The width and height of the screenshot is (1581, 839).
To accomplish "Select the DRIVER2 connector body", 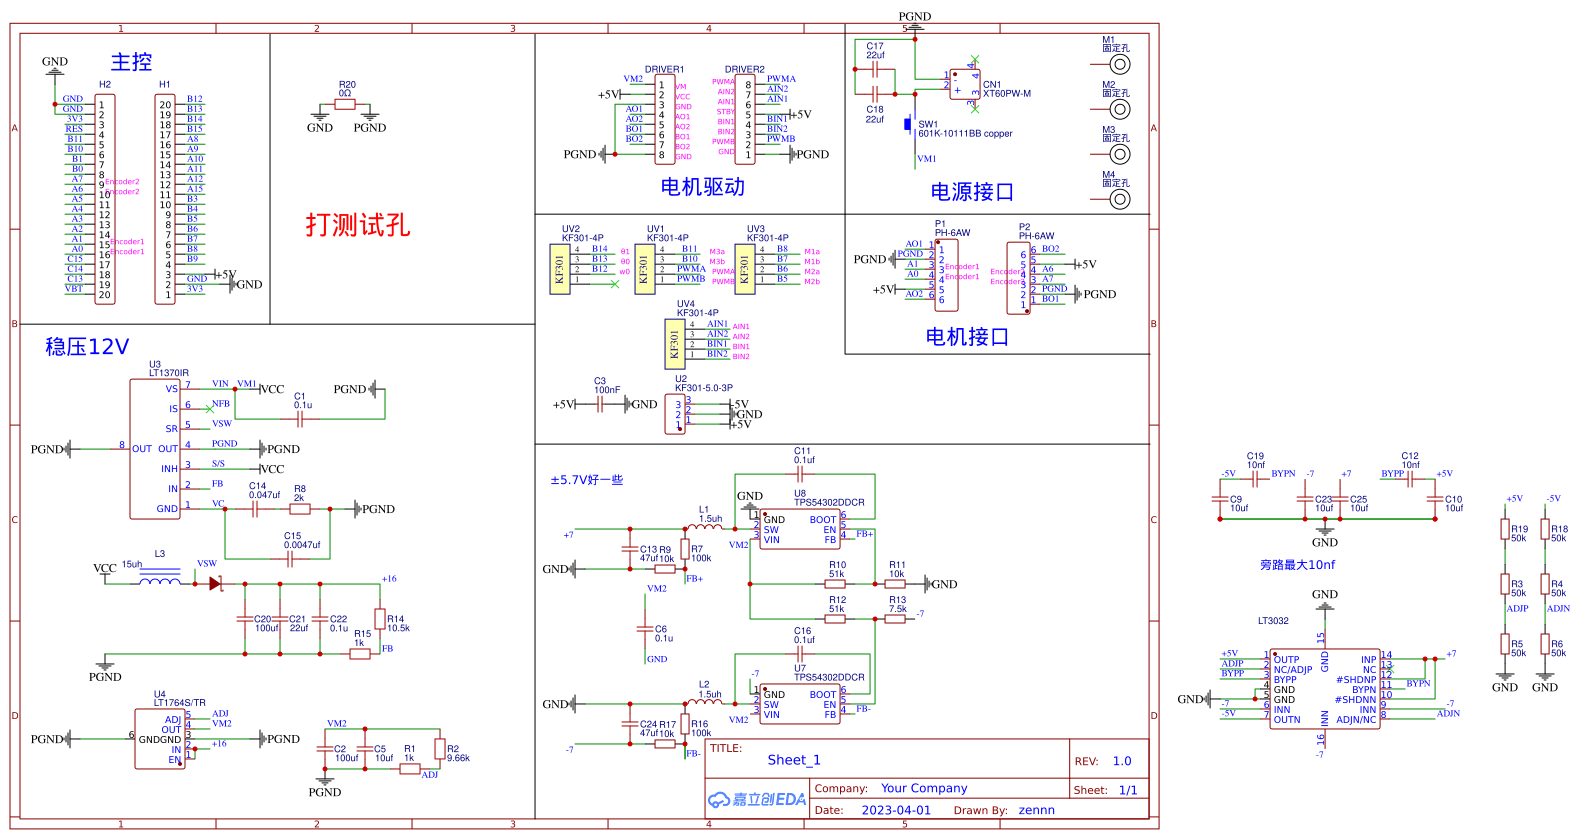I will coord(745,120).
